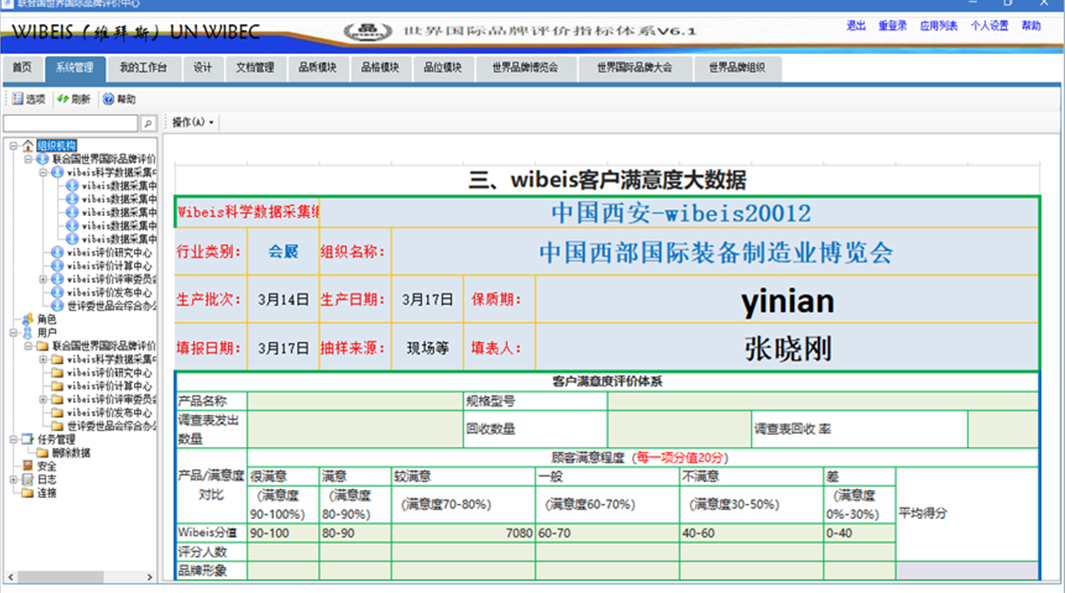This screenshot has width=1065, height=593.
Task: Expand the 日志 node
Action: pyautogui.click(x=13, y=480)
